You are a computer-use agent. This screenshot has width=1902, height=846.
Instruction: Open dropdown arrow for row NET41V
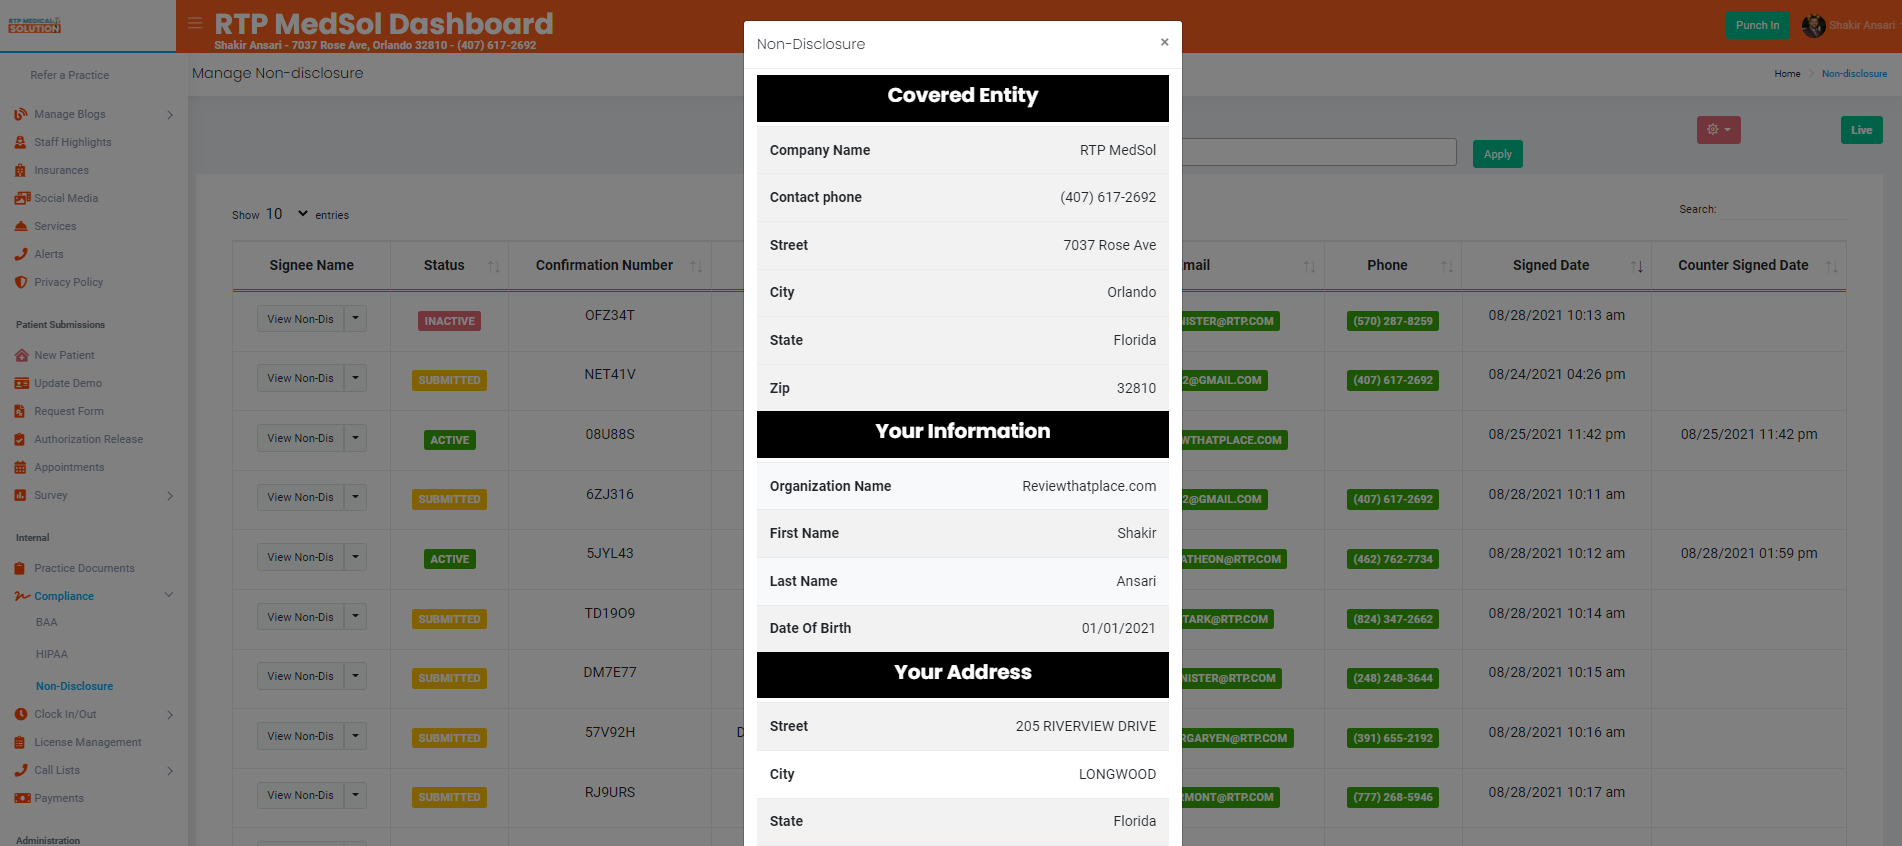coord(355,378)
